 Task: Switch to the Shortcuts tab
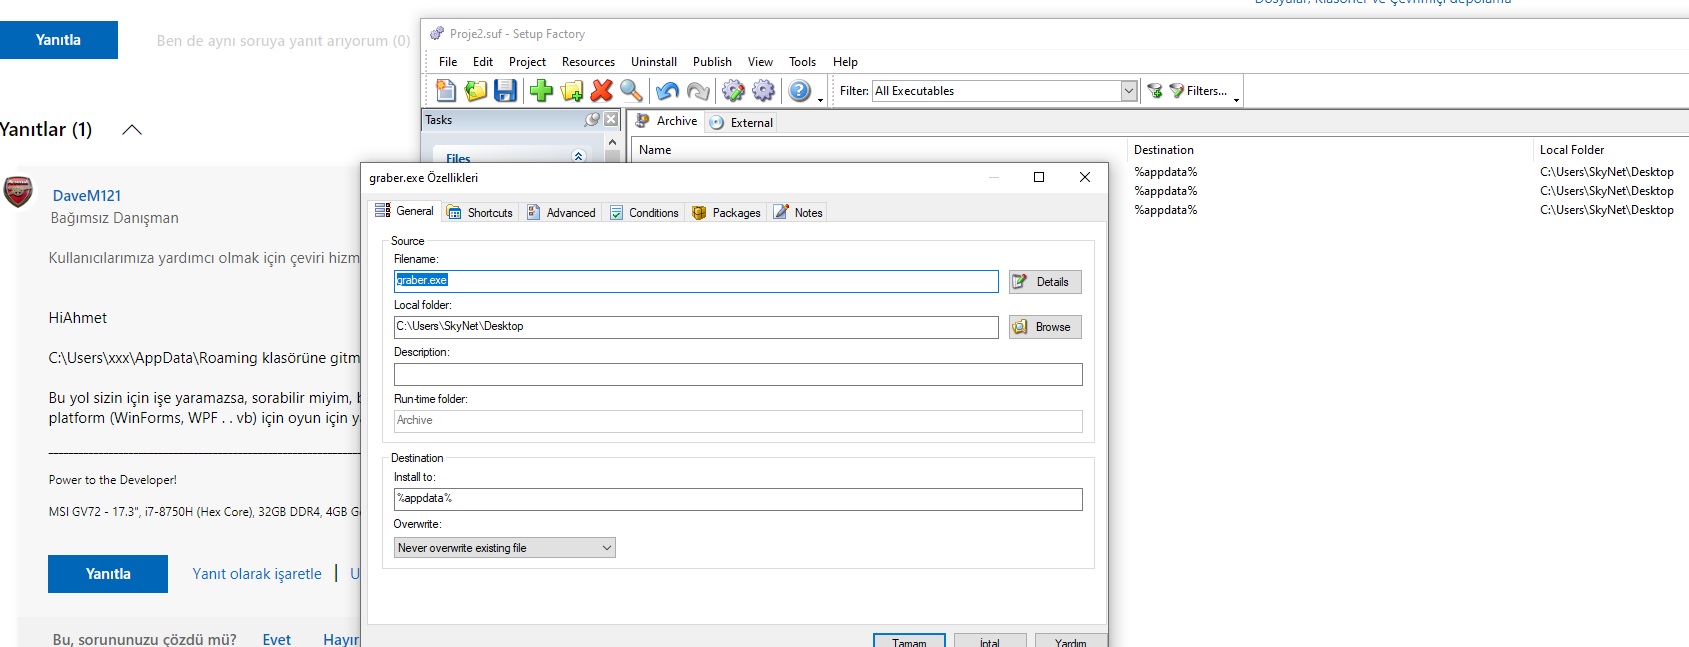point(480,213)
